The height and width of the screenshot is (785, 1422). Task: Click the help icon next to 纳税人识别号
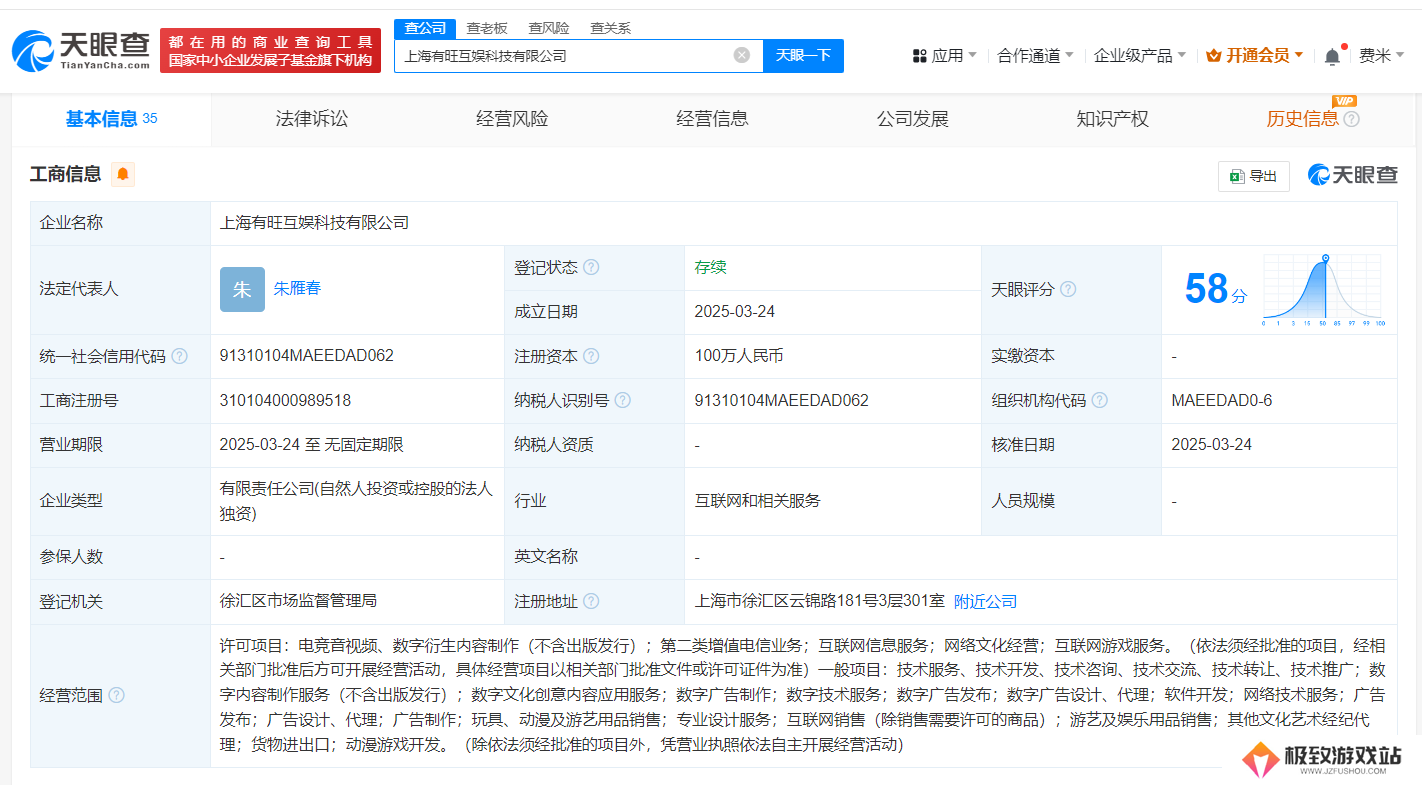(623, 400)
